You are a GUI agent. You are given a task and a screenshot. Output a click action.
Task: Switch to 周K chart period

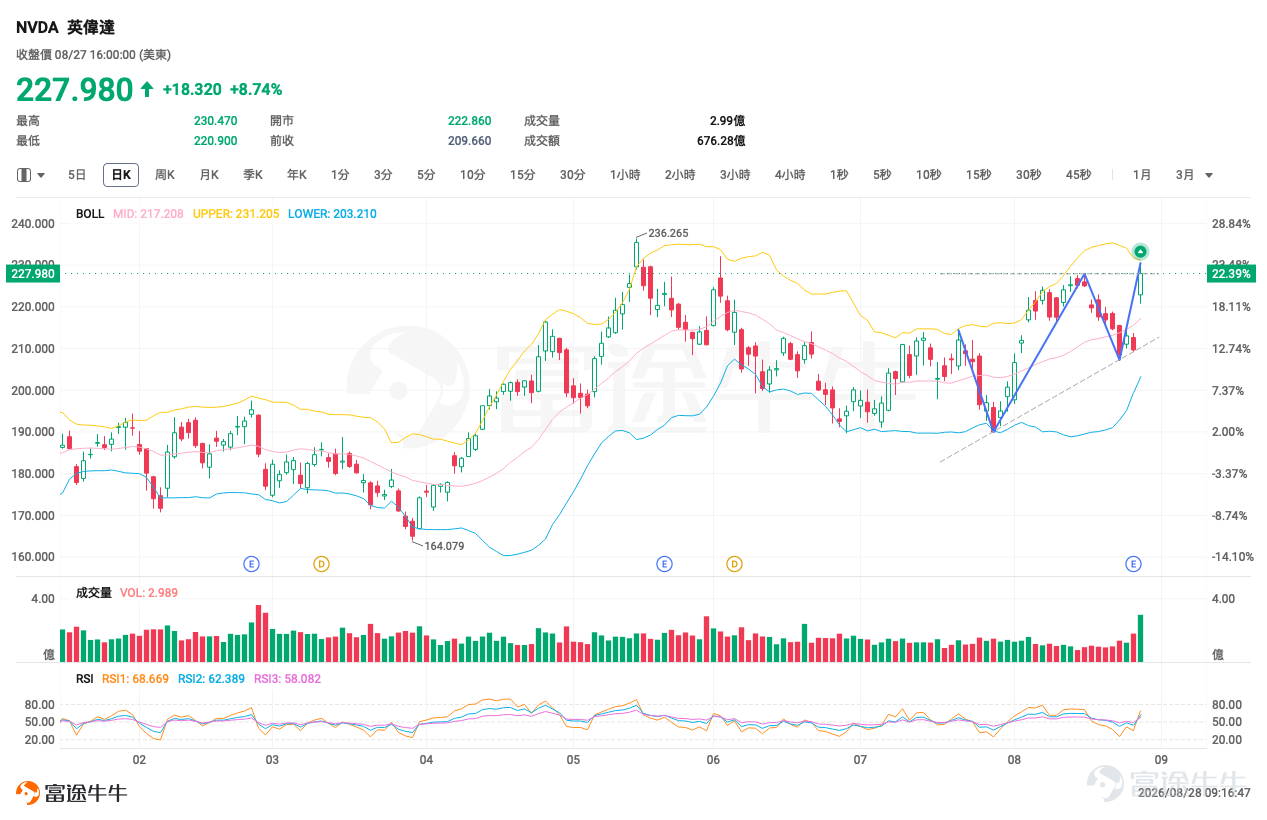point(165,175)
